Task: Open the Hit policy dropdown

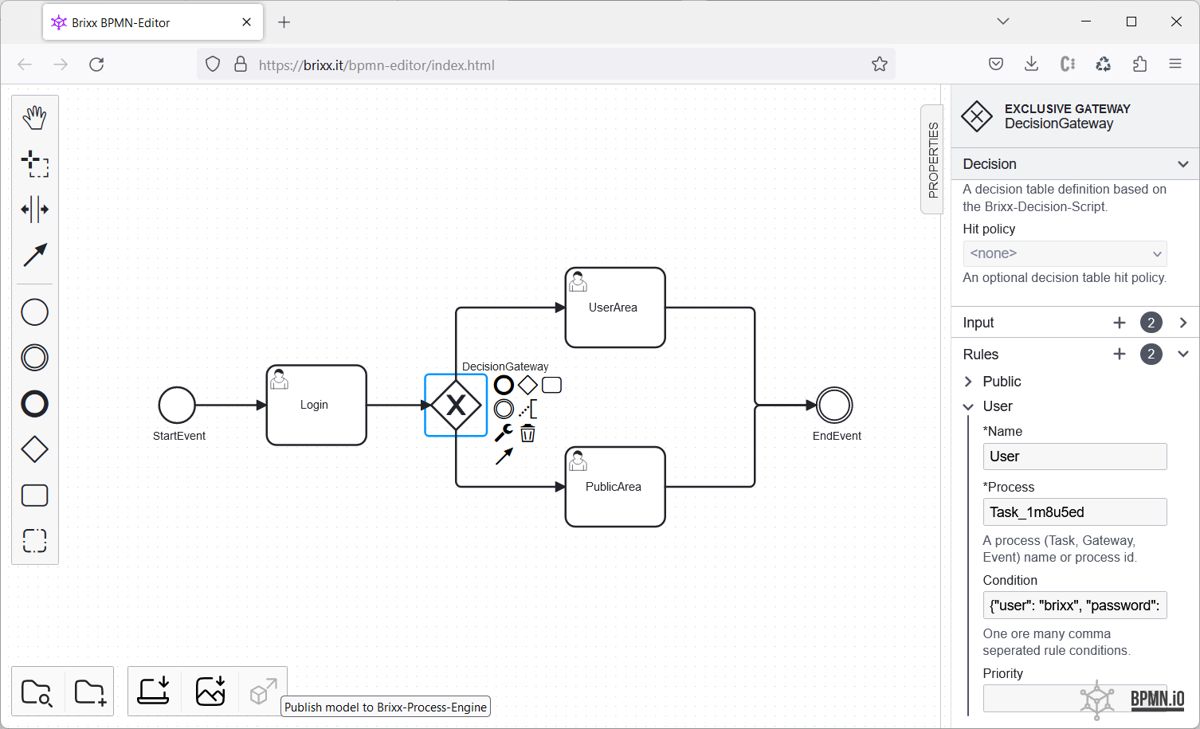Action: click(x=1065, y=254)
